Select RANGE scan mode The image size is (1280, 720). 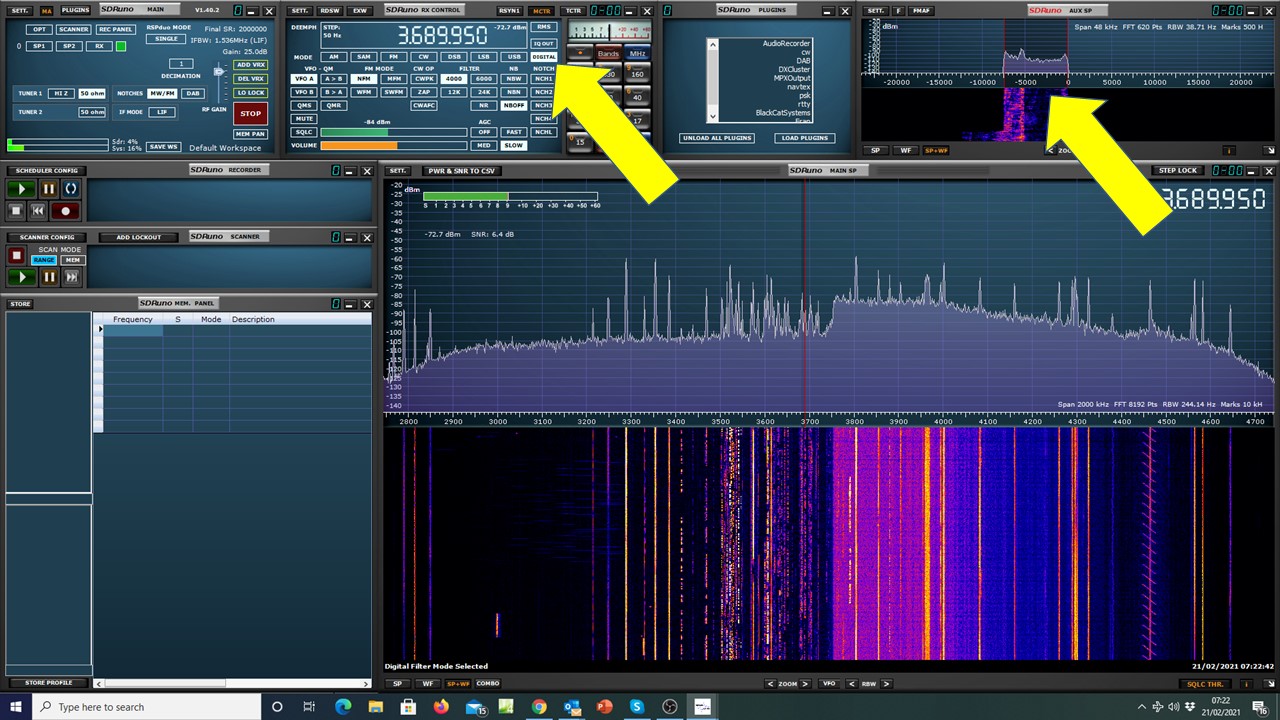[x=44, y=260]
